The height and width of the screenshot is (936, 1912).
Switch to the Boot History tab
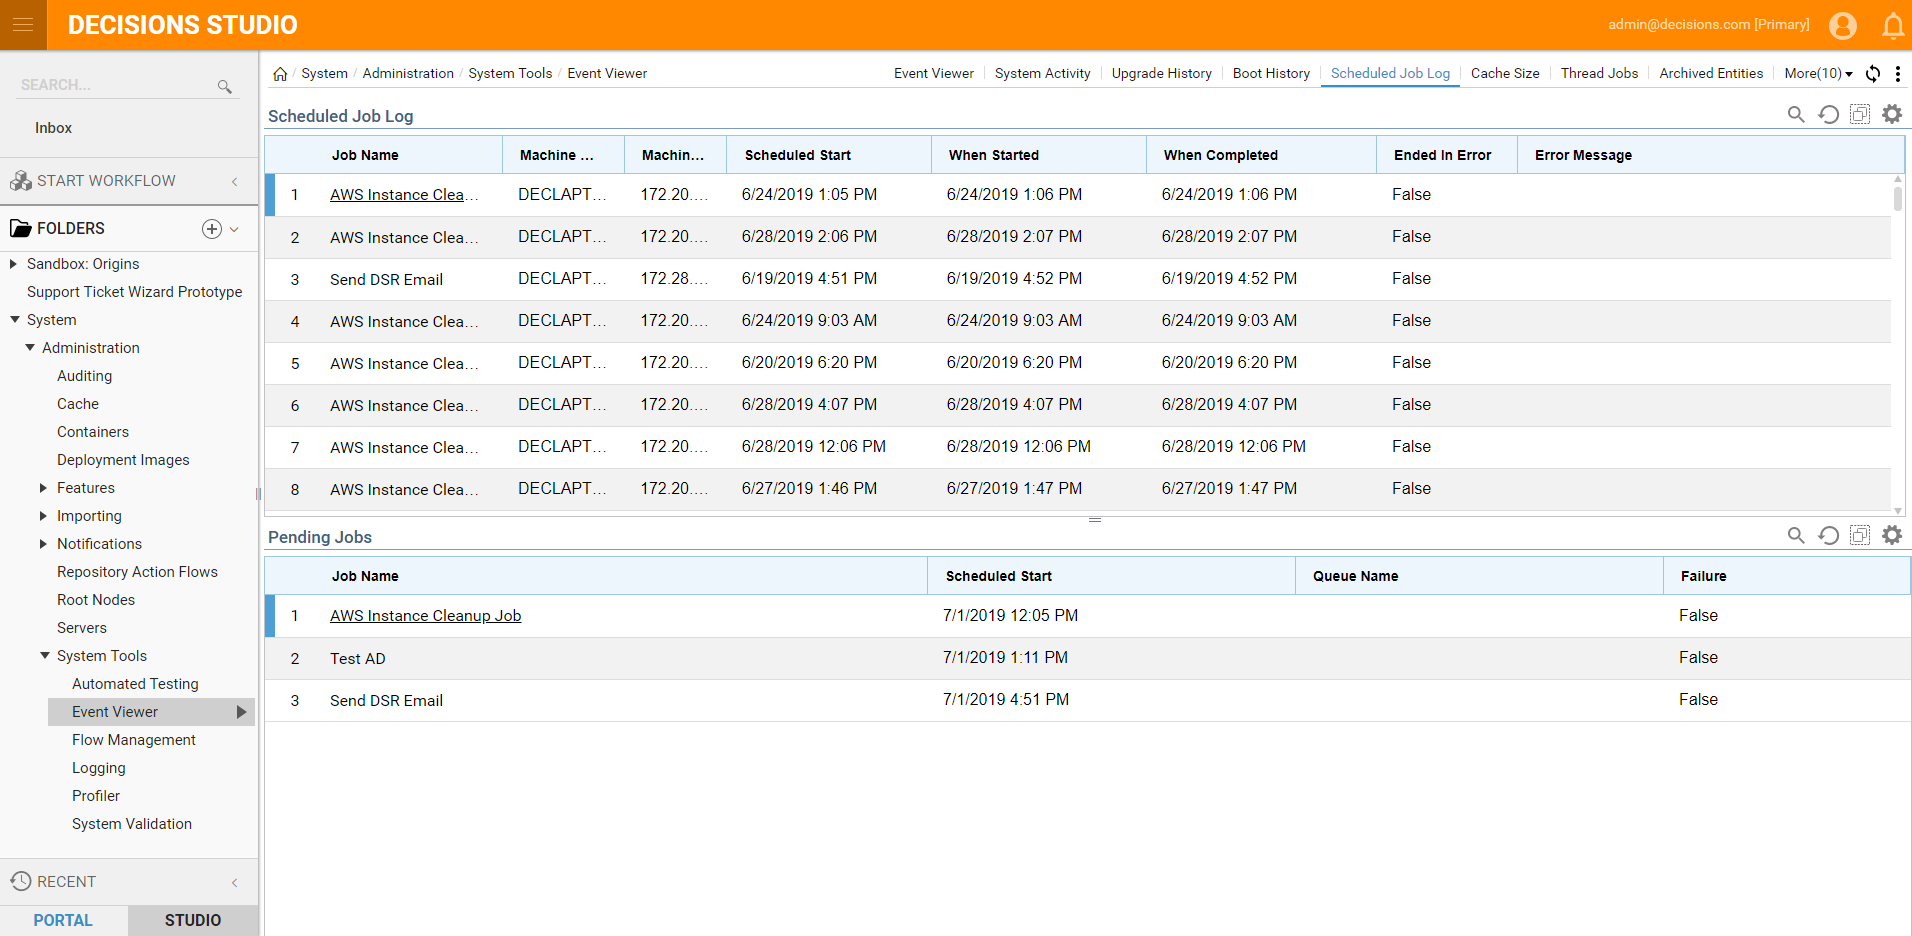(1271, 73)
